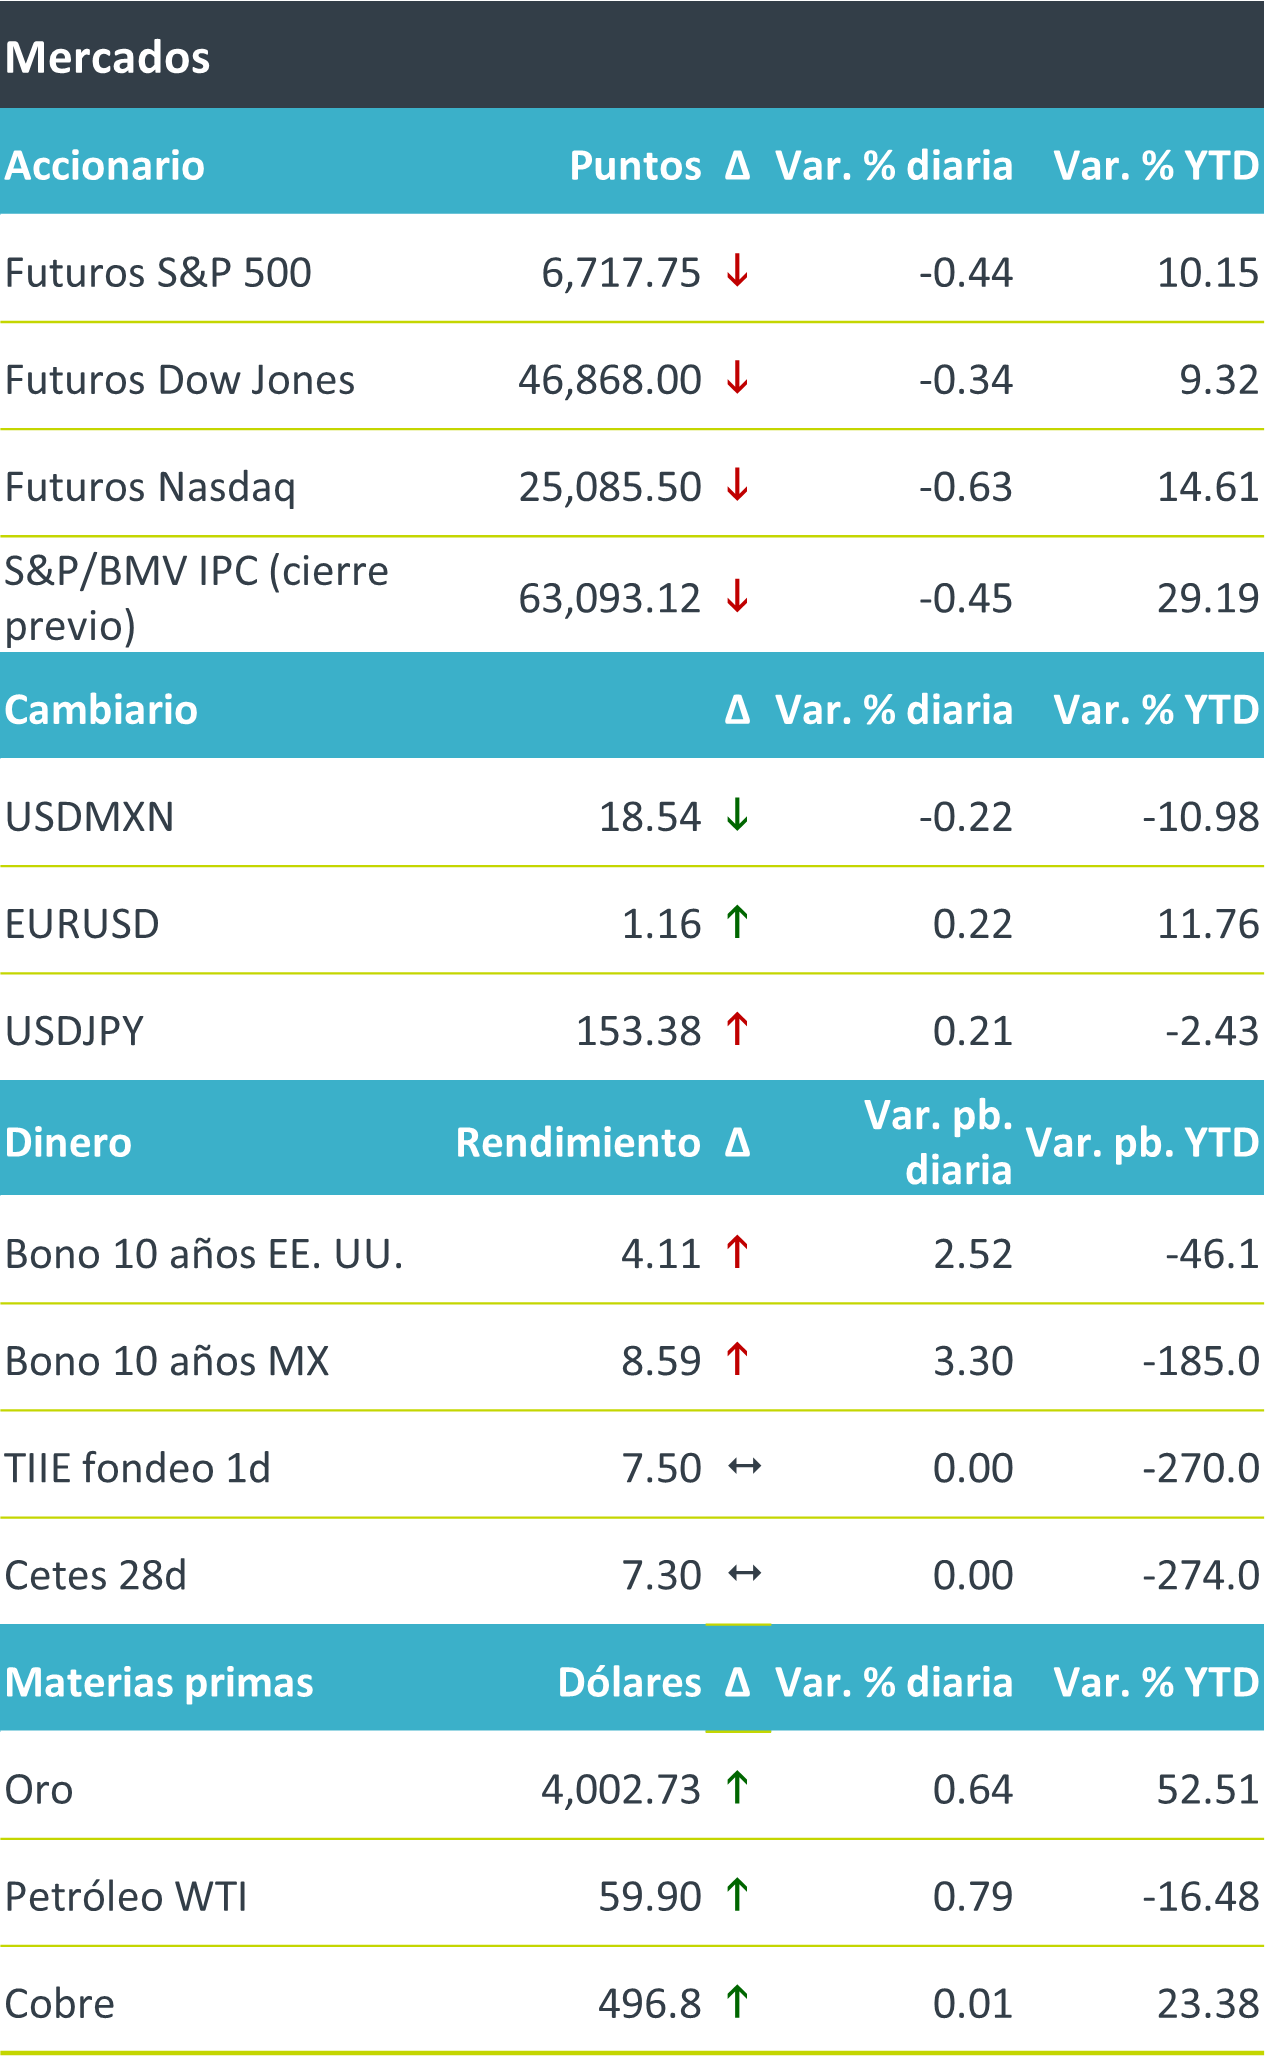Image resolution: width=1267 pixels, height=2057 pixels.
Task: Click the Futuros Nasdaq row label
Action: point(150,487)
